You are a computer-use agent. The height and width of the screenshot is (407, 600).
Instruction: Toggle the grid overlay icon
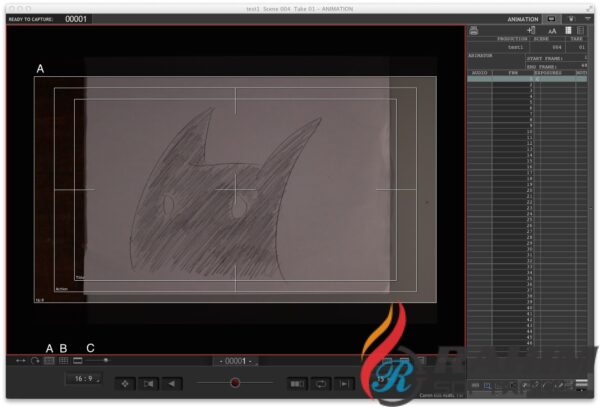[x=64, y=361]
